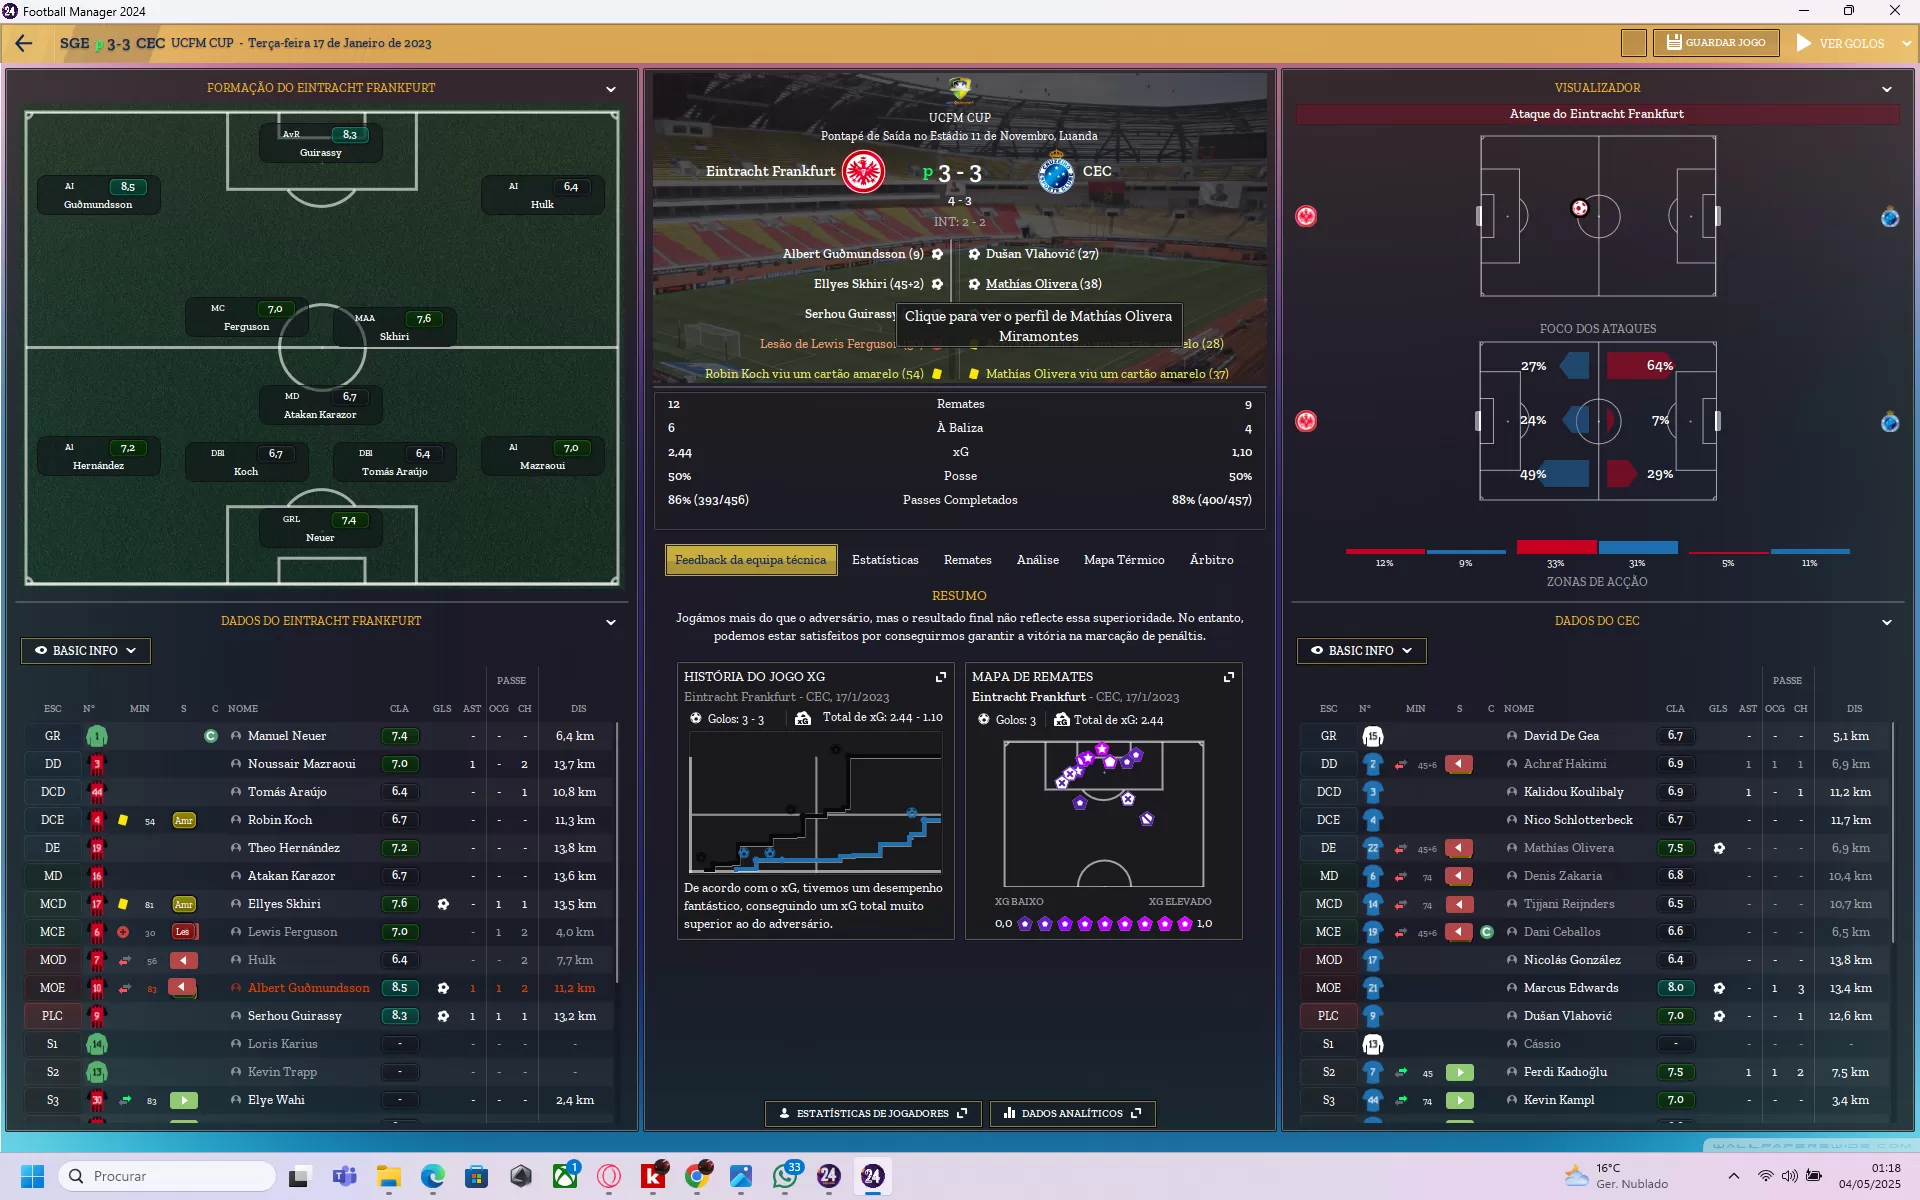Click Manuel Neuer's number 1 shirt icon

[x=97, y=736]
